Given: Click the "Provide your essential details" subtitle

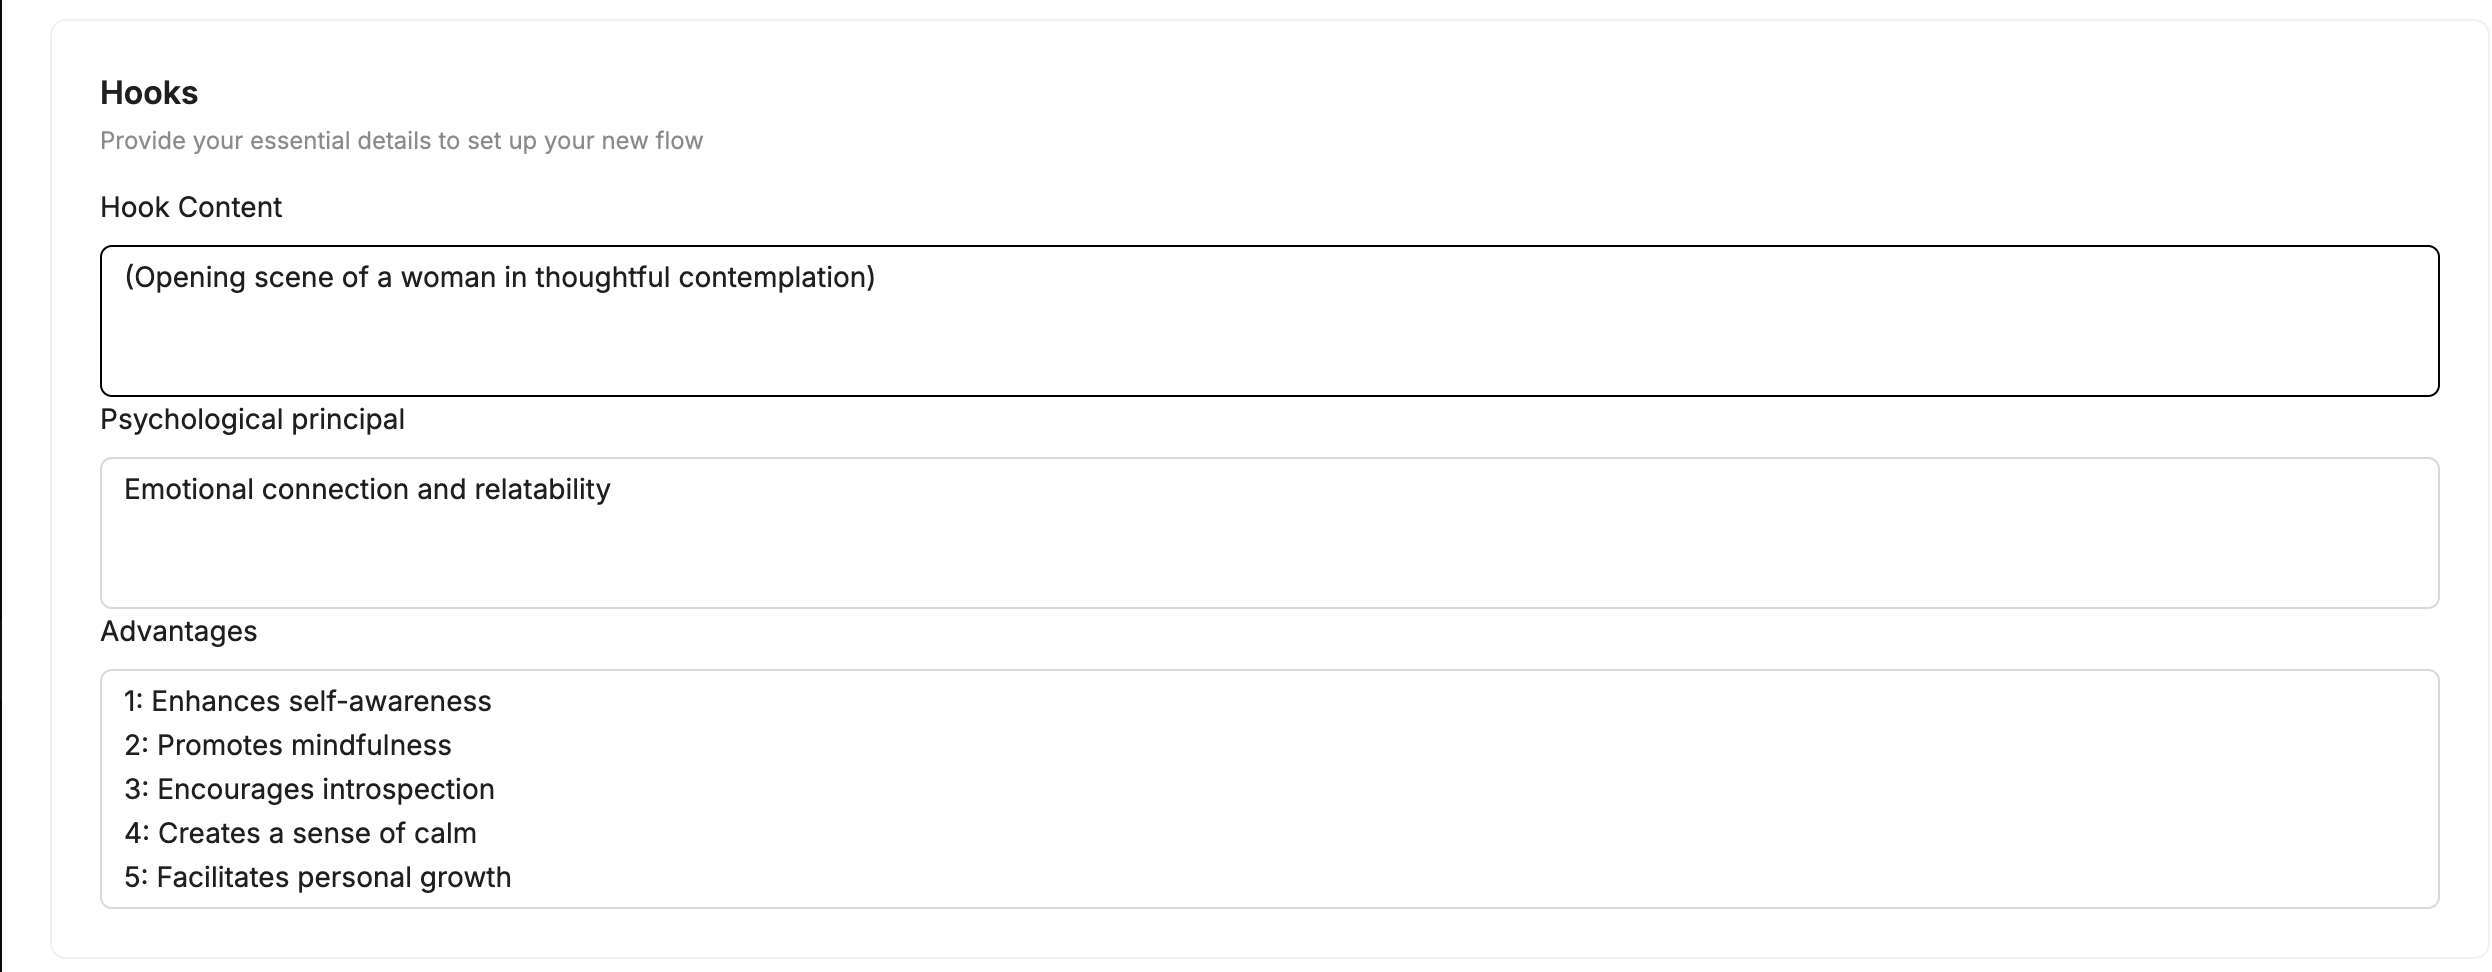Looking at the screenshot, I should click(401, 141).
